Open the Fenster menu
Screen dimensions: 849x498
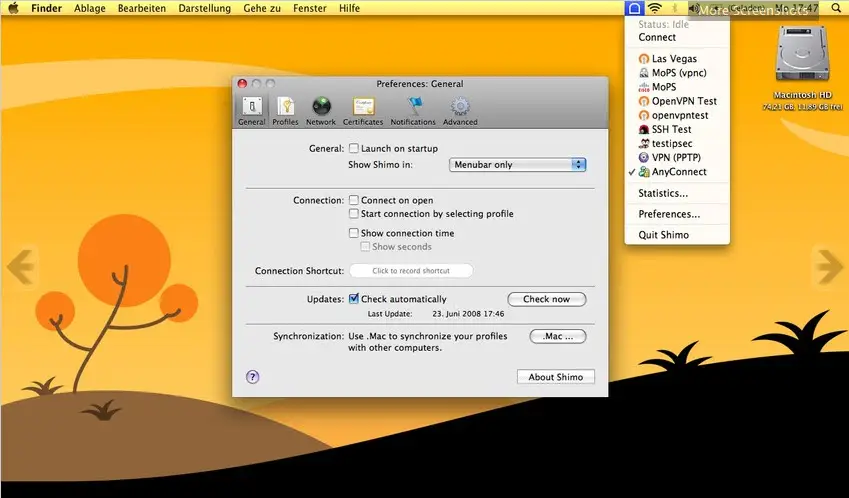310,8
